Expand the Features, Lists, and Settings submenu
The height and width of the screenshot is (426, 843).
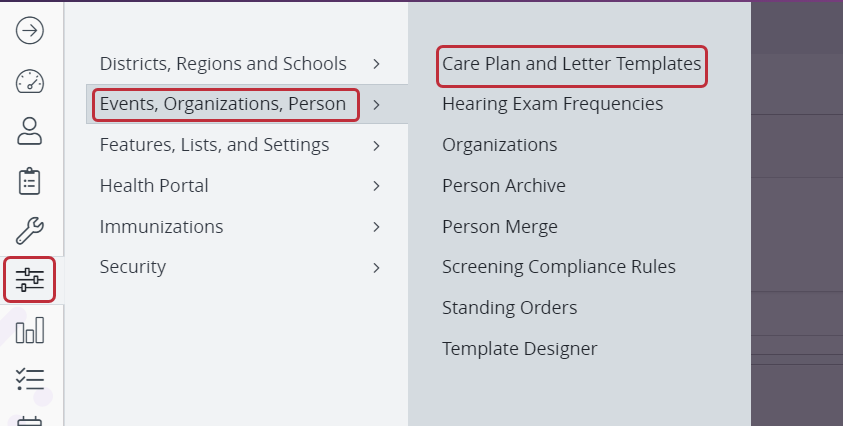tap(376, 145)
